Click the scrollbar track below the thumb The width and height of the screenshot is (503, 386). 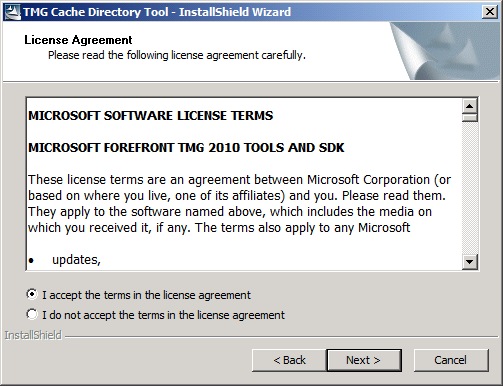(x=470, y=188)
